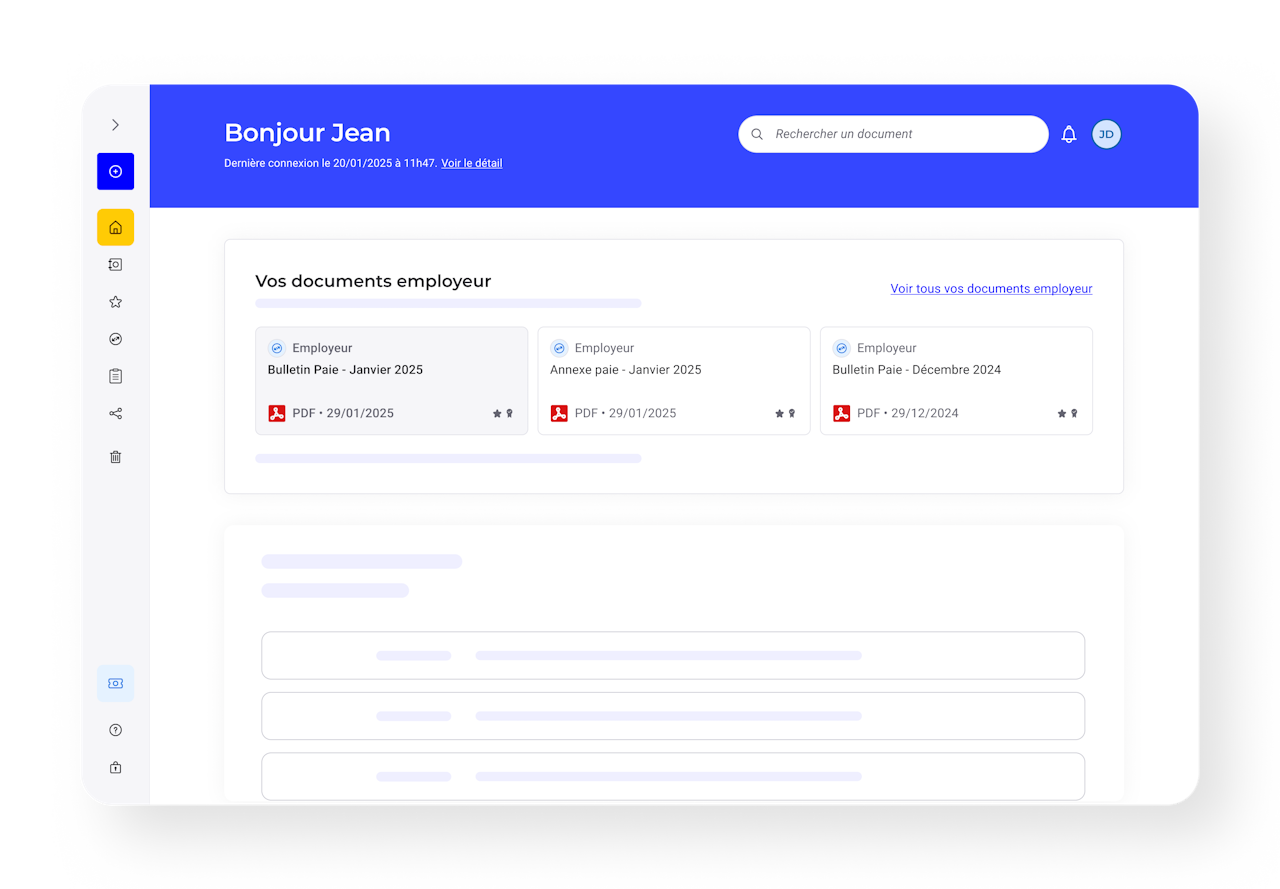Click the blue ticket icon in sidebar
This screenshot has width=1280, height=889.
115,683
